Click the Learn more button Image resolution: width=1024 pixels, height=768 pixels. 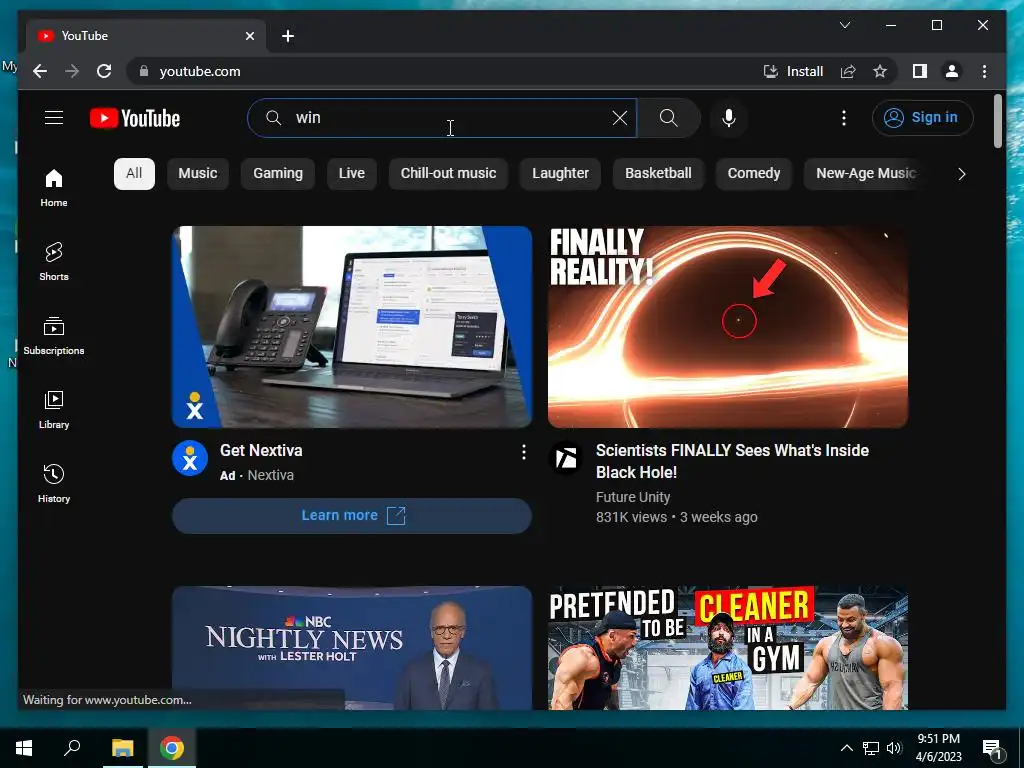coord(352,515)
